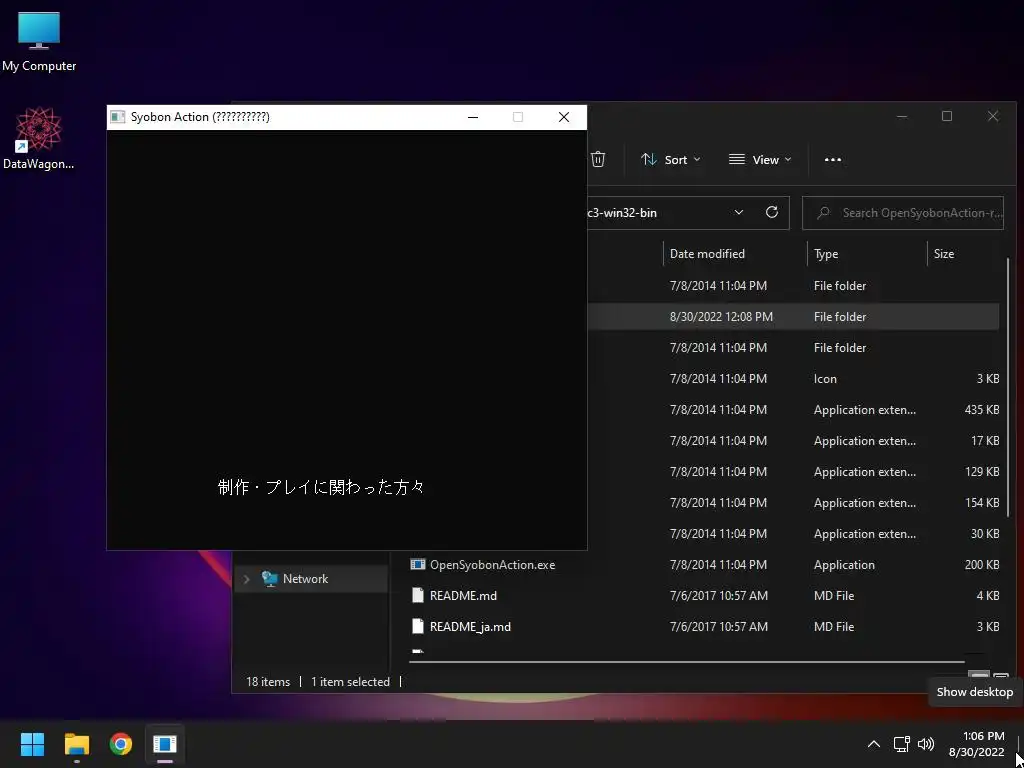Image resolution: width=1024 pixels, height=768 pixels.
Task: Click the 200 KB Application size cell
Action: coord(982,565)
